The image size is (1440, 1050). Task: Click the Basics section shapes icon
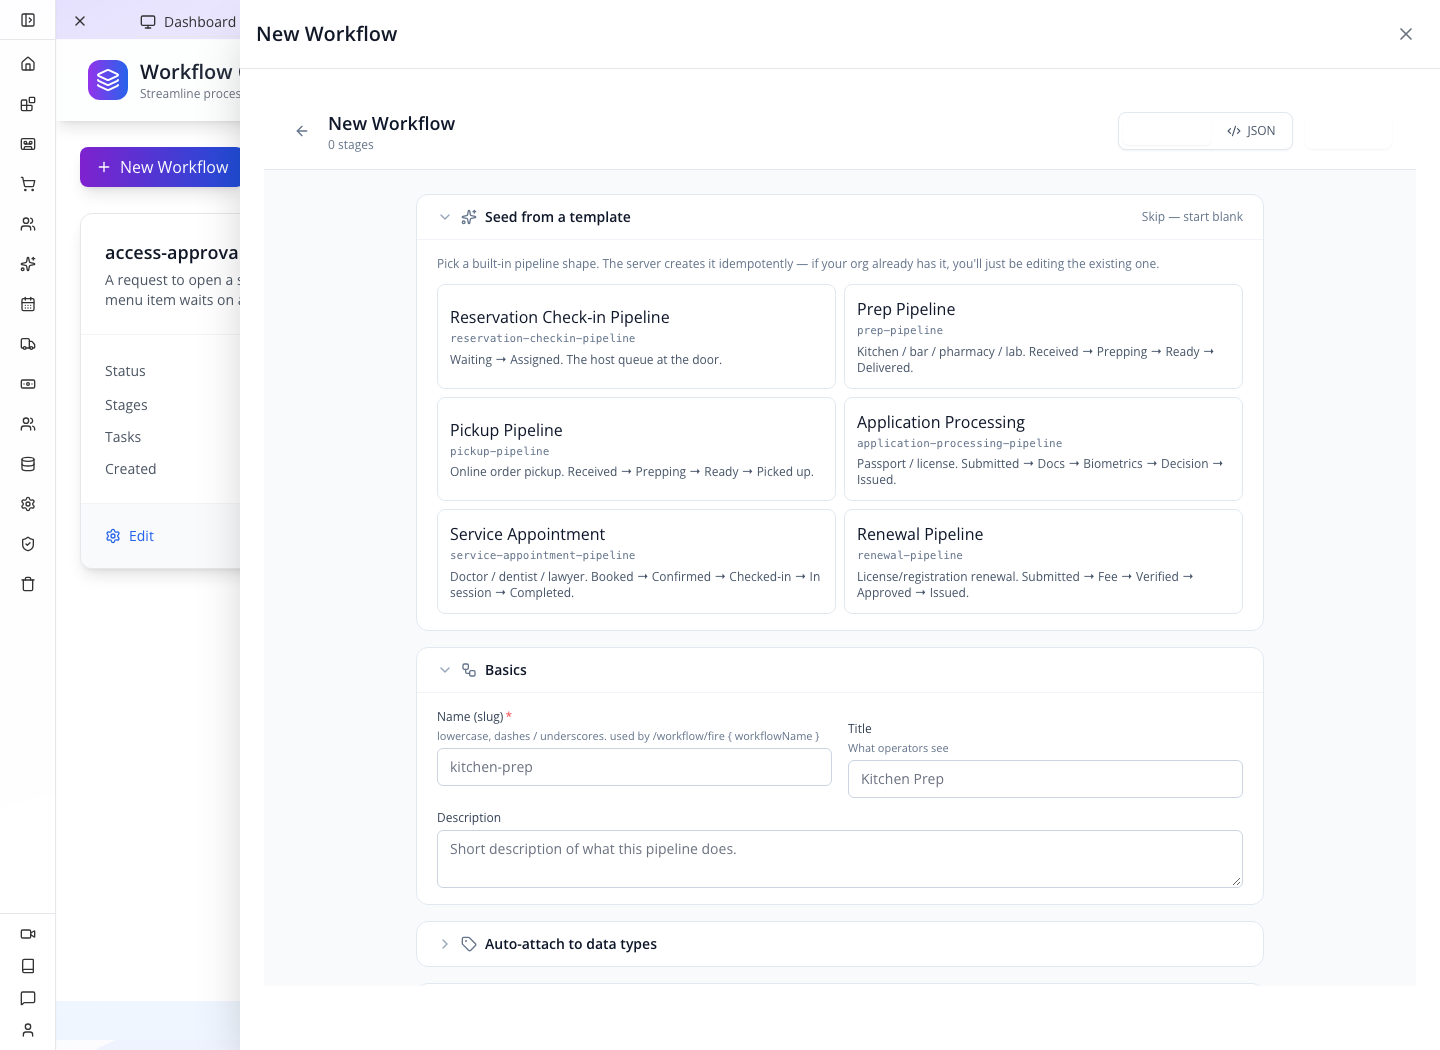click(469, 670)
